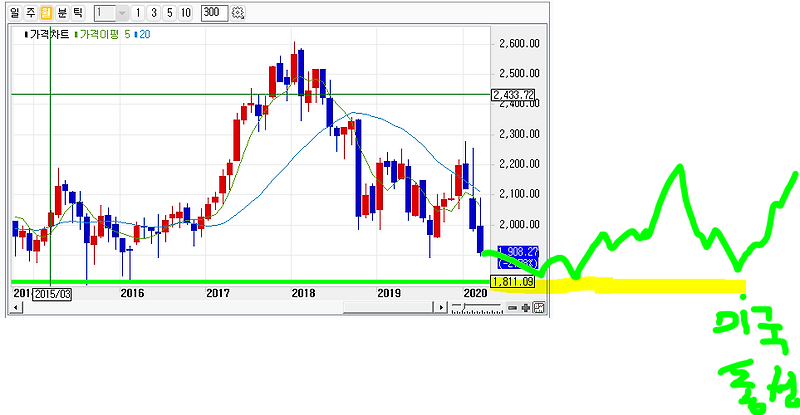The image size is (800, 415).
Task: Click the horizontal chart scrollbar thumb
Action: tap(388, 307)
